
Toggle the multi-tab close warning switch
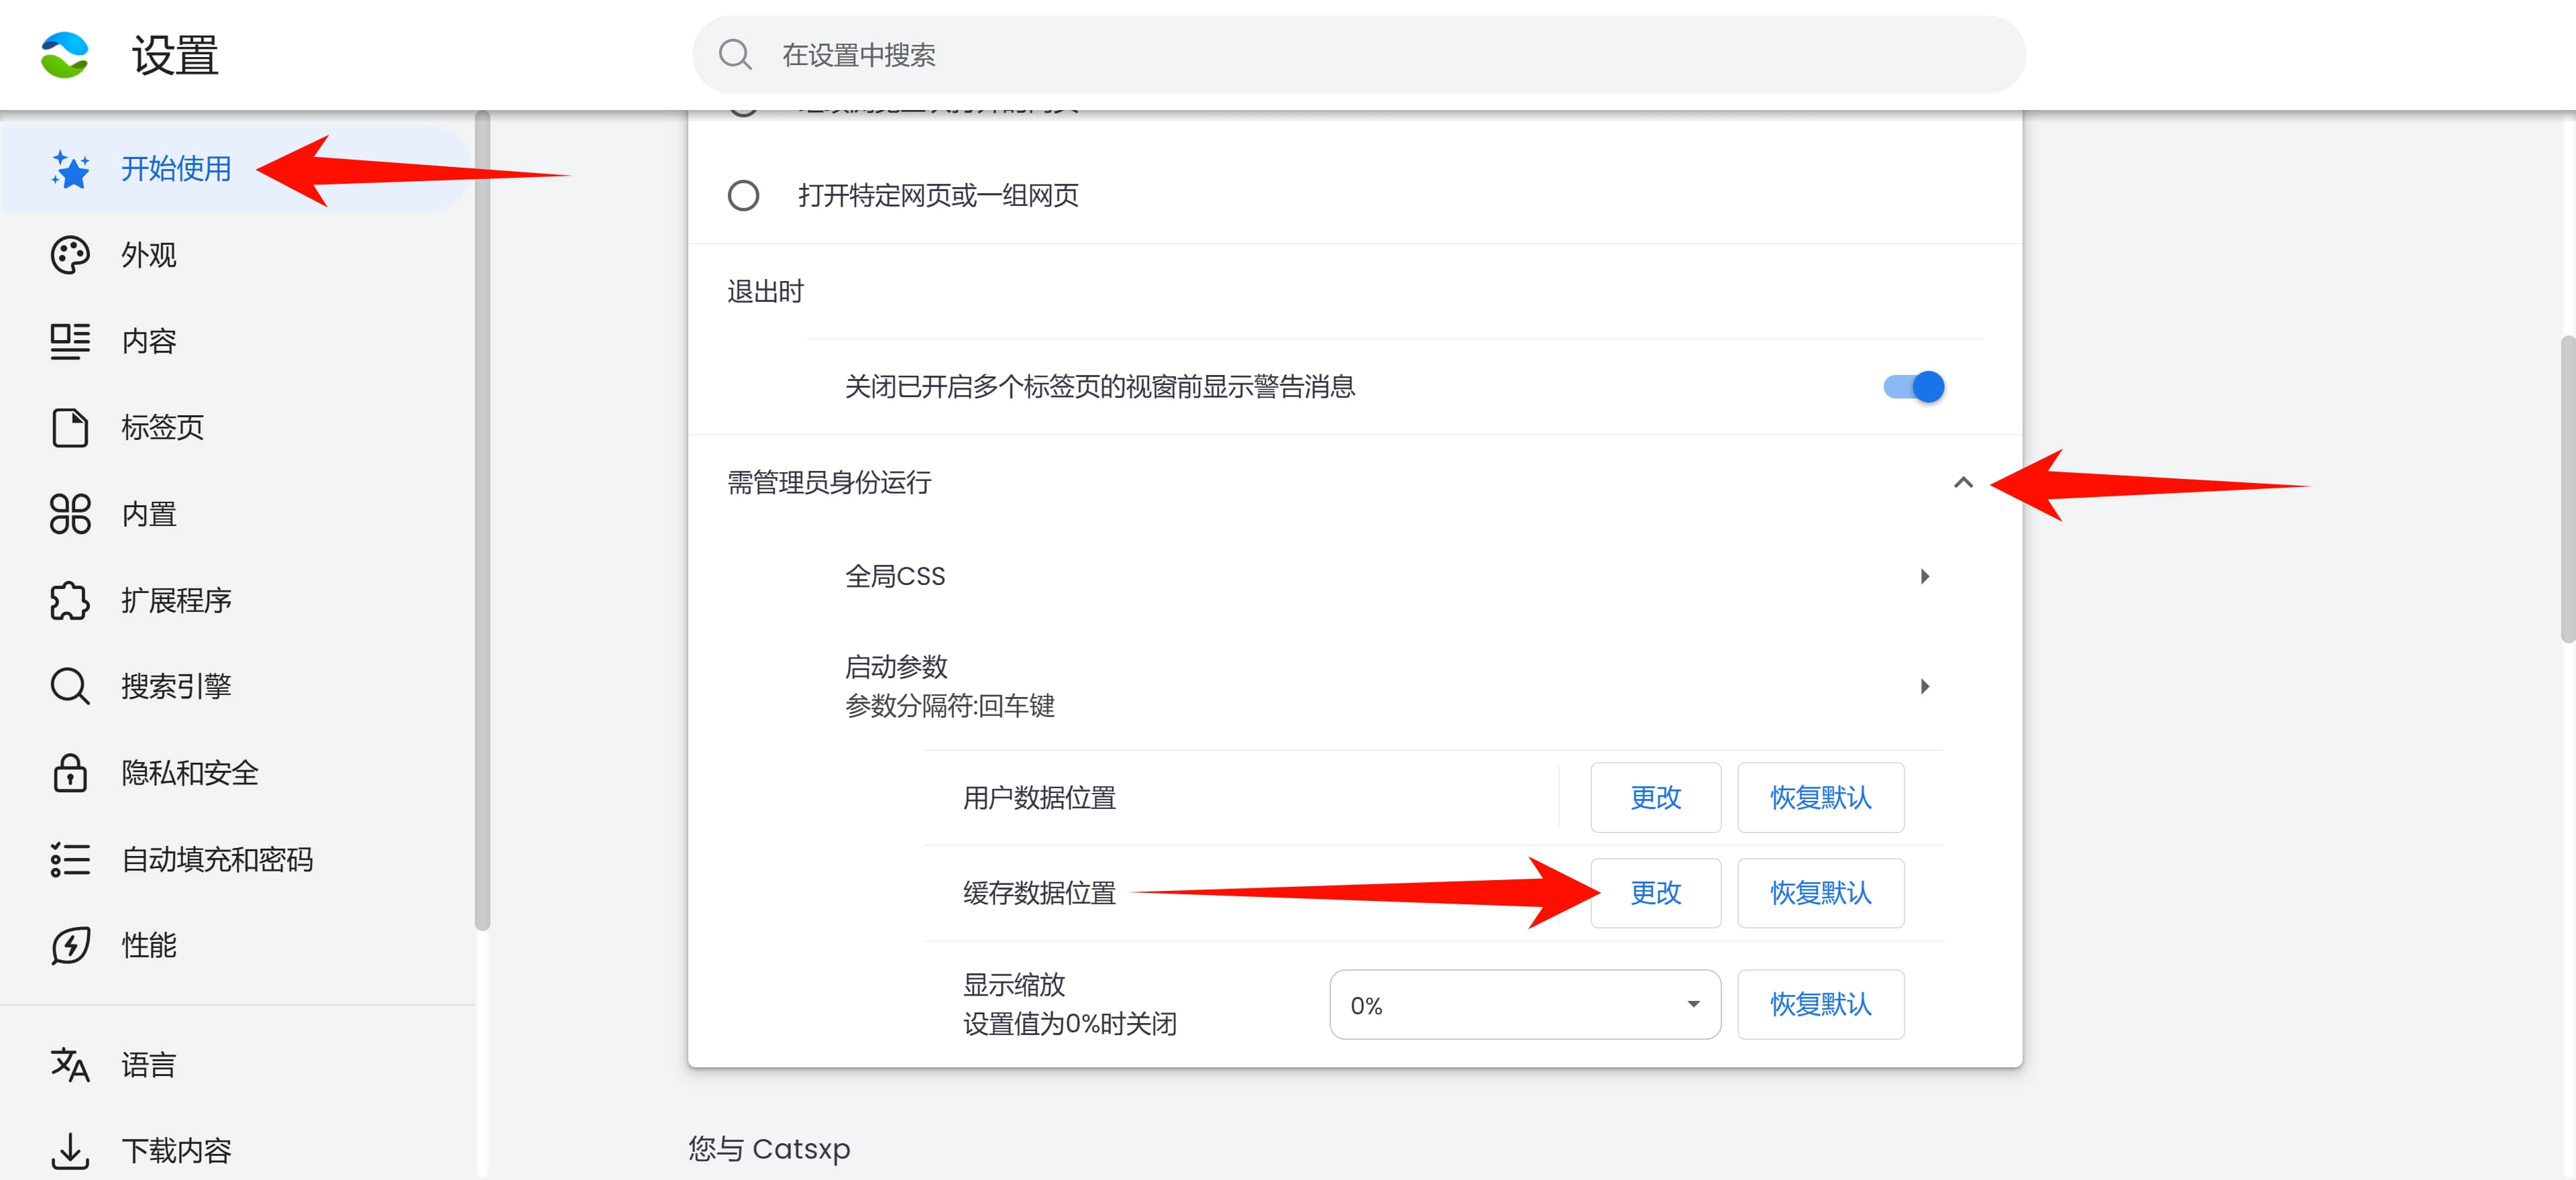click(x=1913, y=387)
